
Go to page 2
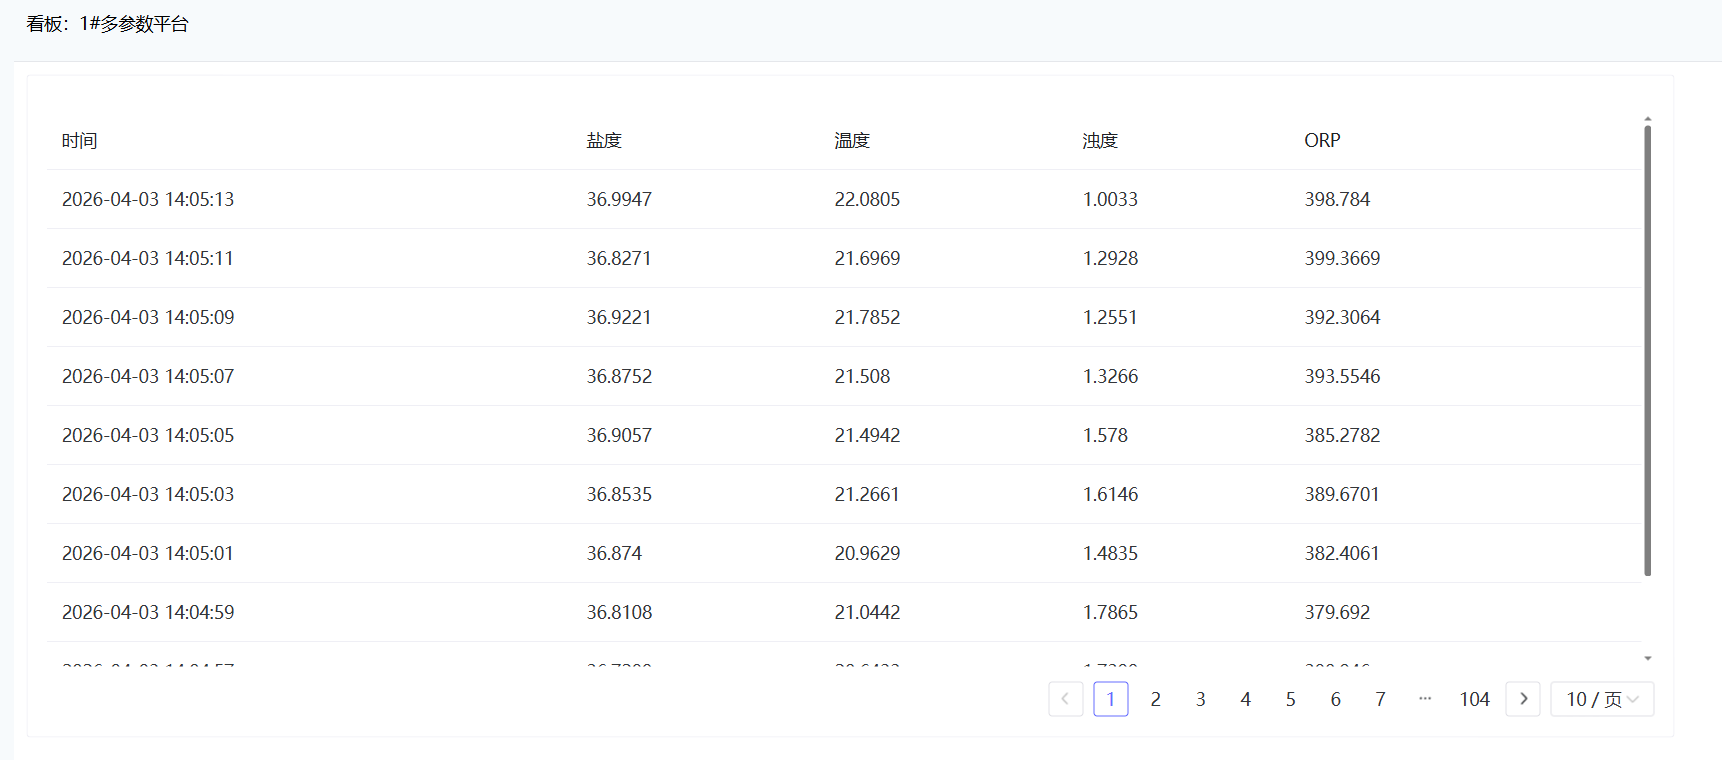click(1156, 699)
